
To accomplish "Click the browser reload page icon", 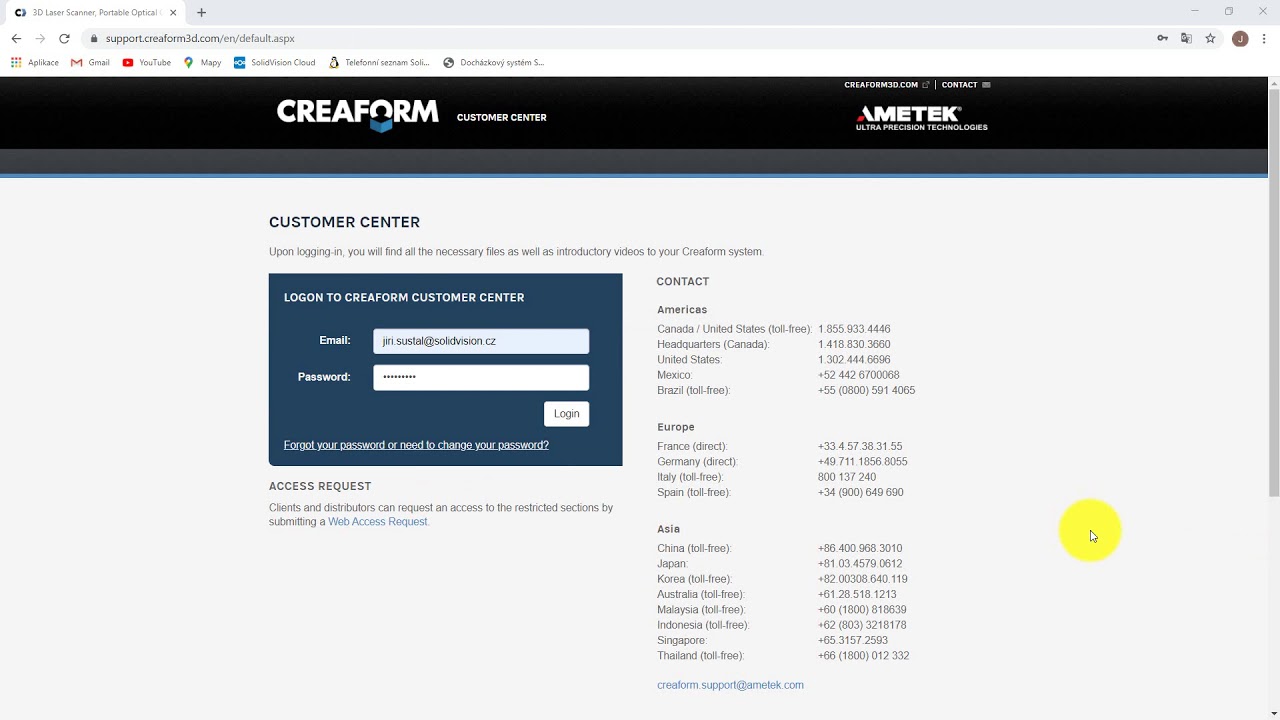I will (x=64, y=38).
